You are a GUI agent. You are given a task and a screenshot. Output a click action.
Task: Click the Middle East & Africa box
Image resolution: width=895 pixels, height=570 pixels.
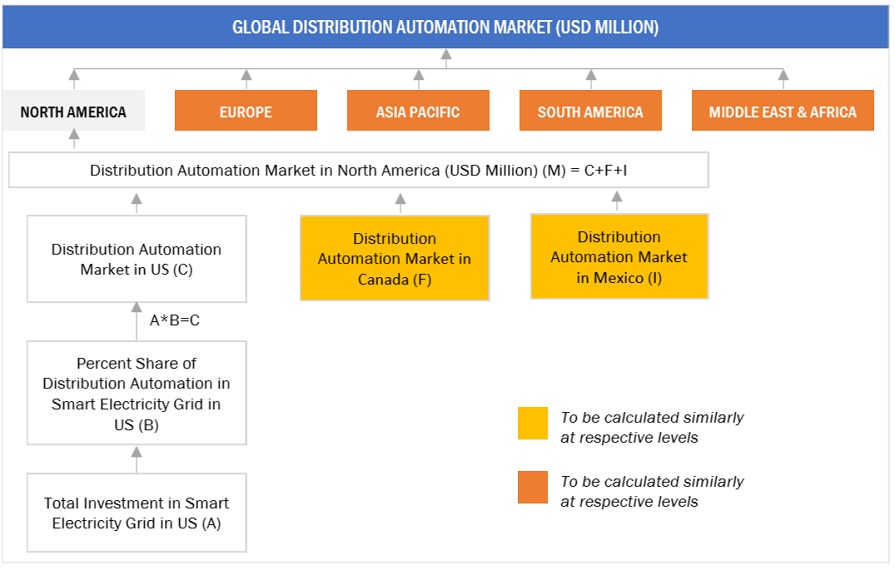click(782, 111)
